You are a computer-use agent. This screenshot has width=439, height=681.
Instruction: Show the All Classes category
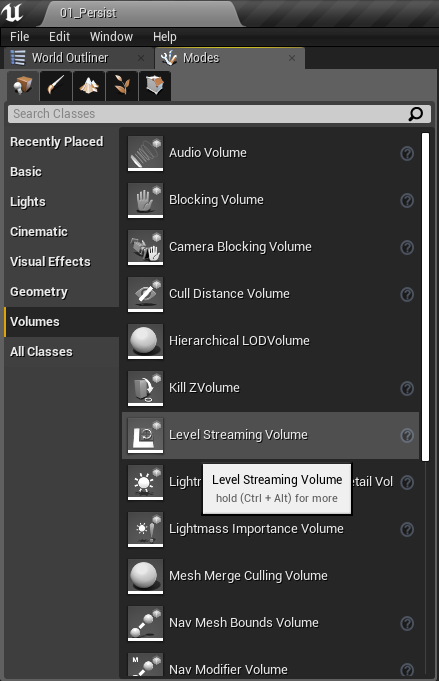(x=41, y=352)
